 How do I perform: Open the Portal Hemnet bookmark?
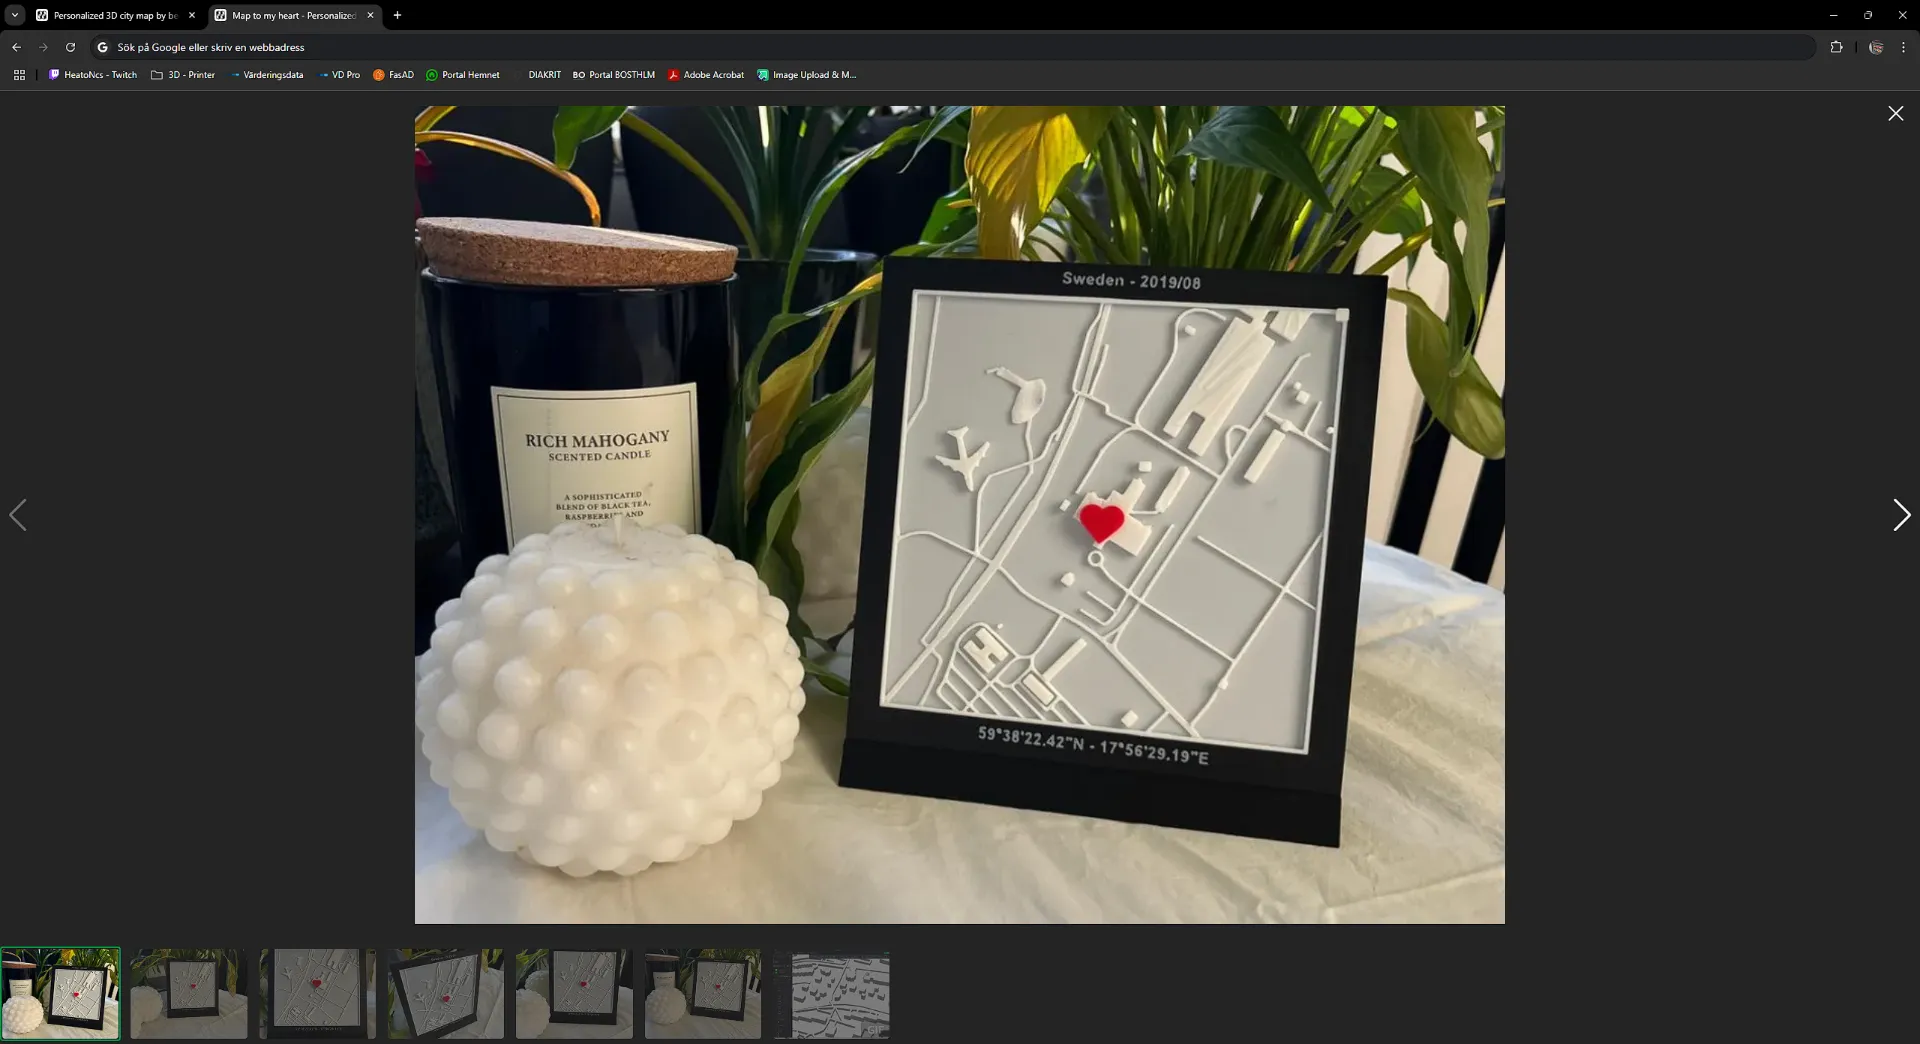[x=463, y=74]
